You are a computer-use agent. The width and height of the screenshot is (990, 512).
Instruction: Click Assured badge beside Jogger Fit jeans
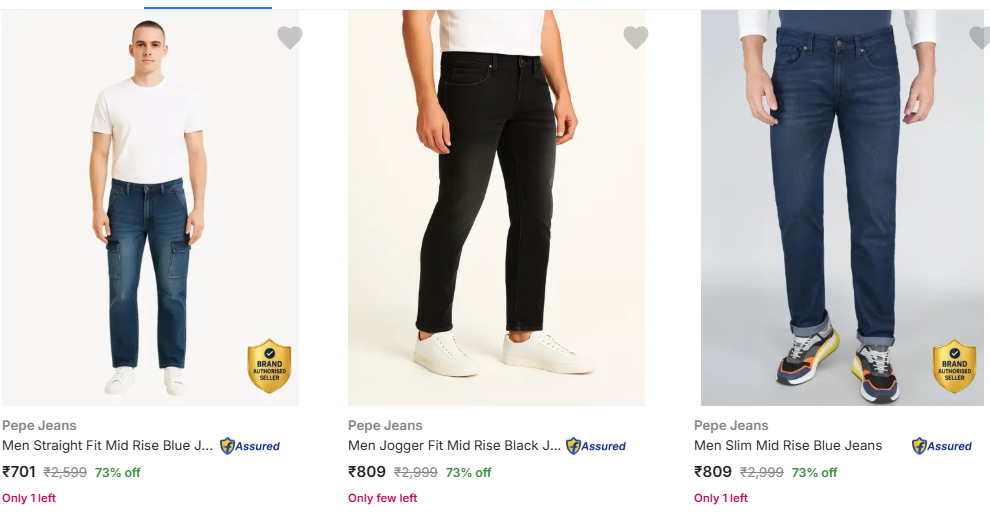point(596,446)
